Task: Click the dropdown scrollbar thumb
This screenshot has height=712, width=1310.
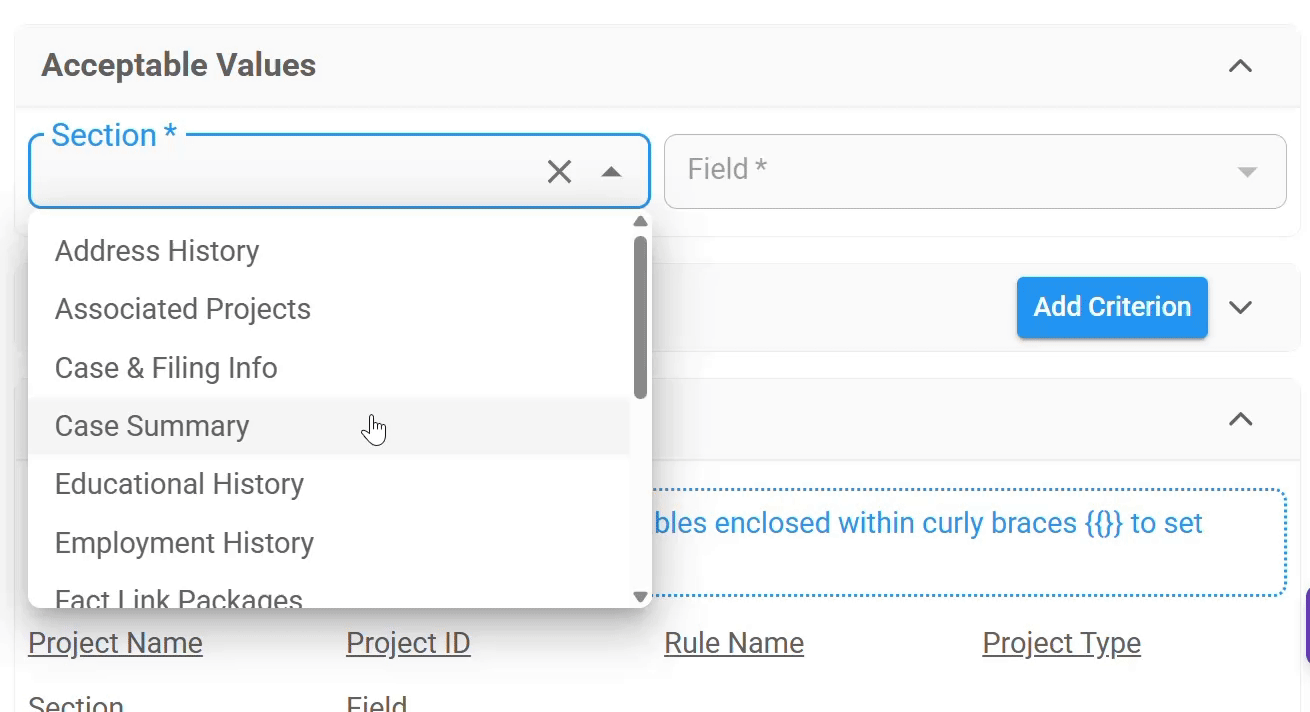Action: pyautogui.click(x=641, y=317)
